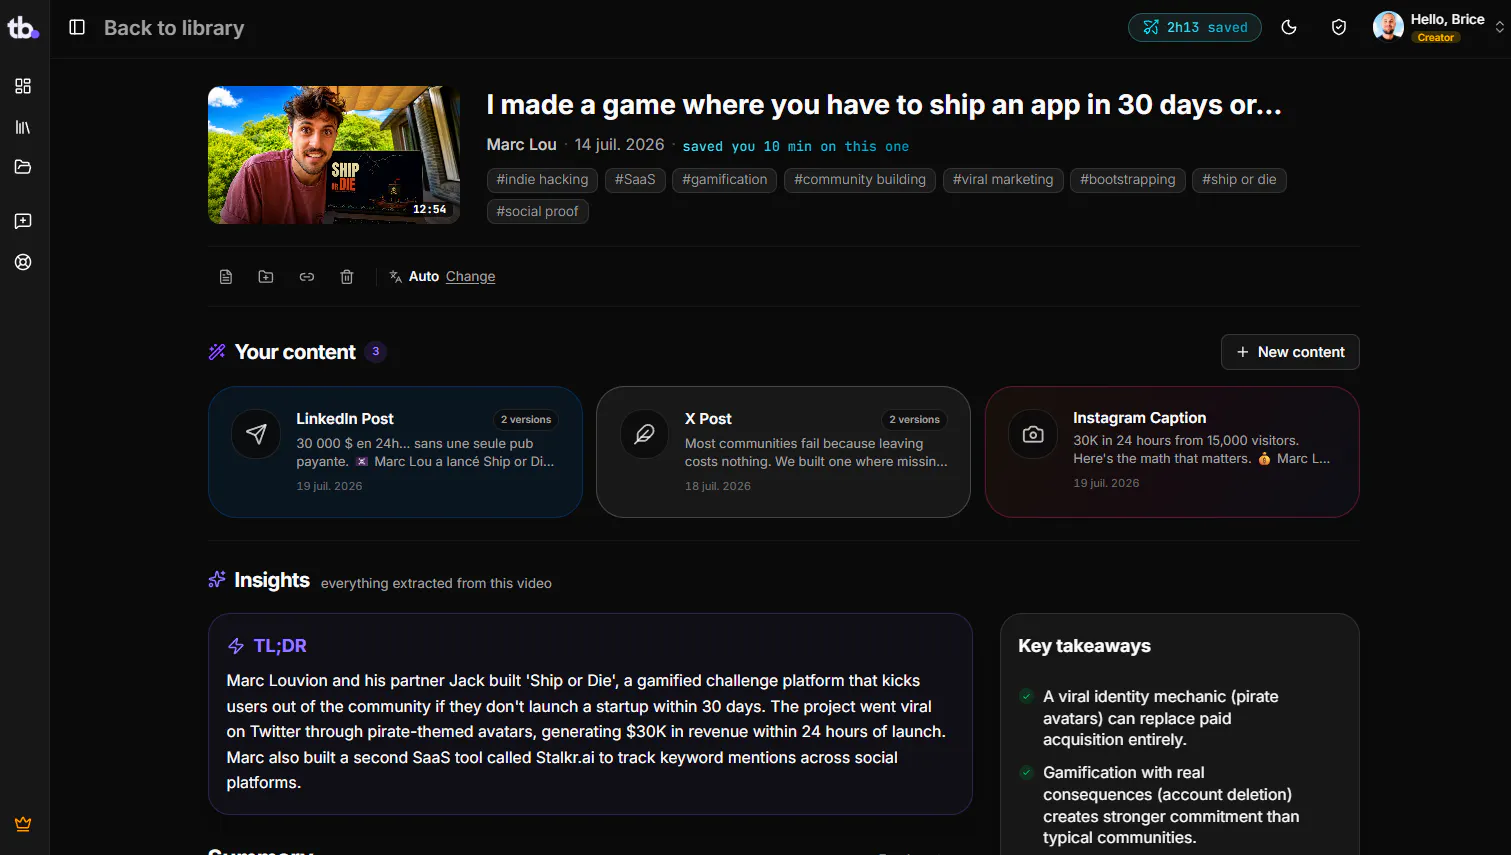Click Brice's profile avatar
The image size is (1511, 855).
[x=1388, y=27]
